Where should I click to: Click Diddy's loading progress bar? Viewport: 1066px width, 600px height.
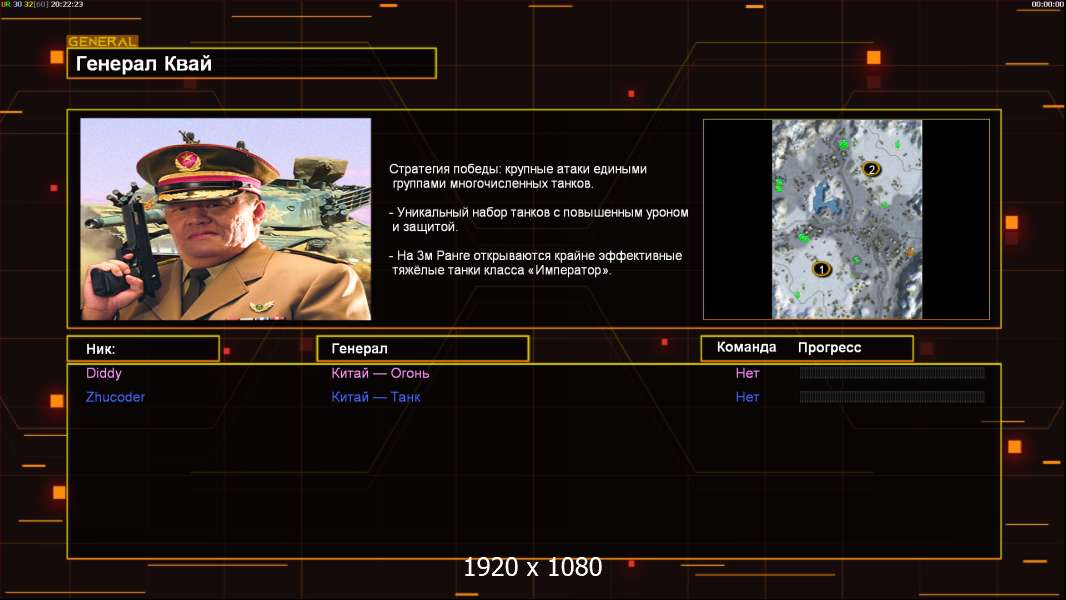892,373
